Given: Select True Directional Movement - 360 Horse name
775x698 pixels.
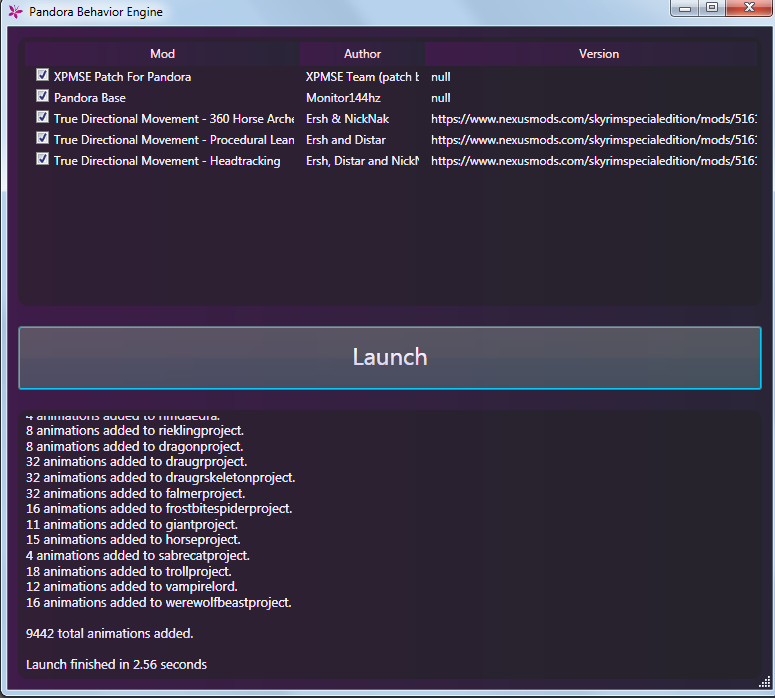Looking at the screenshot, I should [x=174, y=119].
